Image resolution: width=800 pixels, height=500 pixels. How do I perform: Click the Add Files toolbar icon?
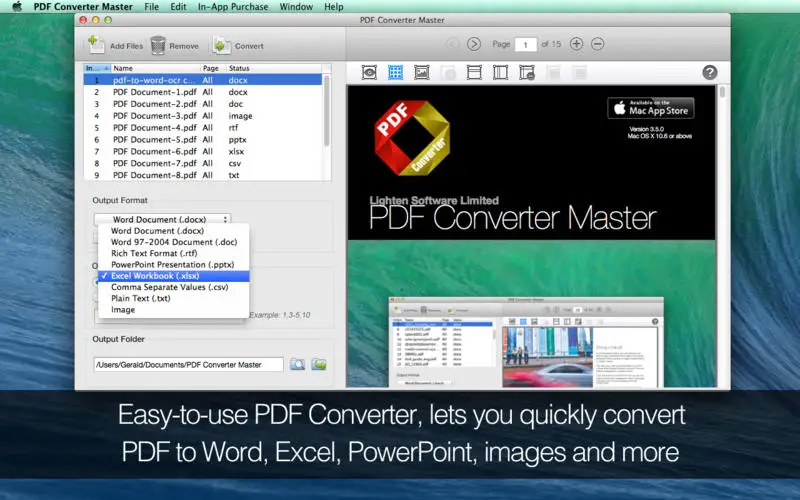pyautogui.click(x=96, y=45)
